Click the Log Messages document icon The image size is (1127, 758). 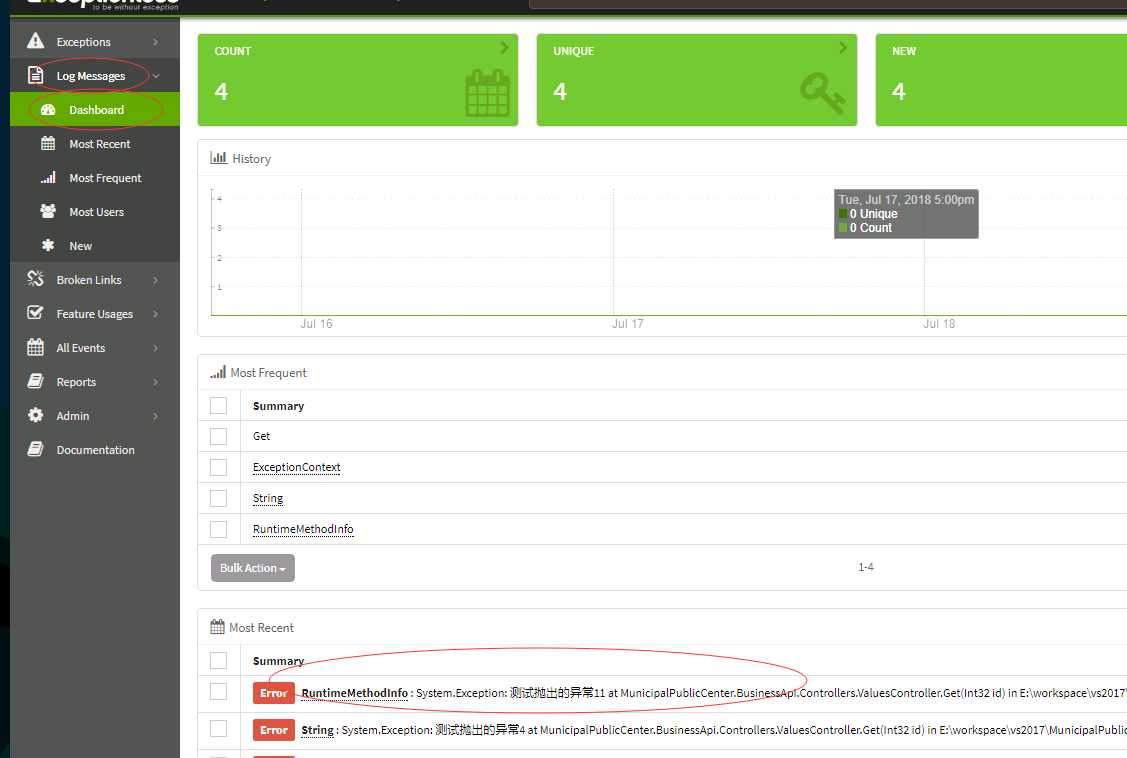pos(35,75)
